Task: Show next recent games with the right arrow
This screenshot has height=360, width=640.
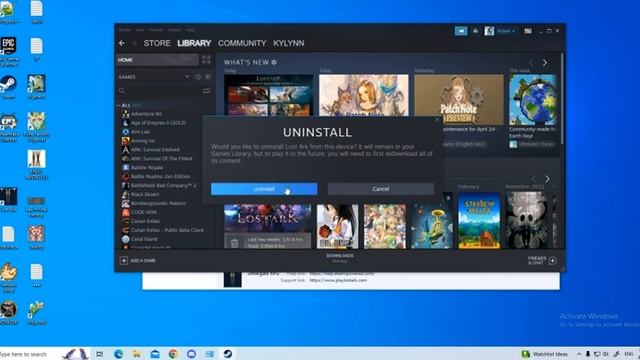Action: point(547,179)
